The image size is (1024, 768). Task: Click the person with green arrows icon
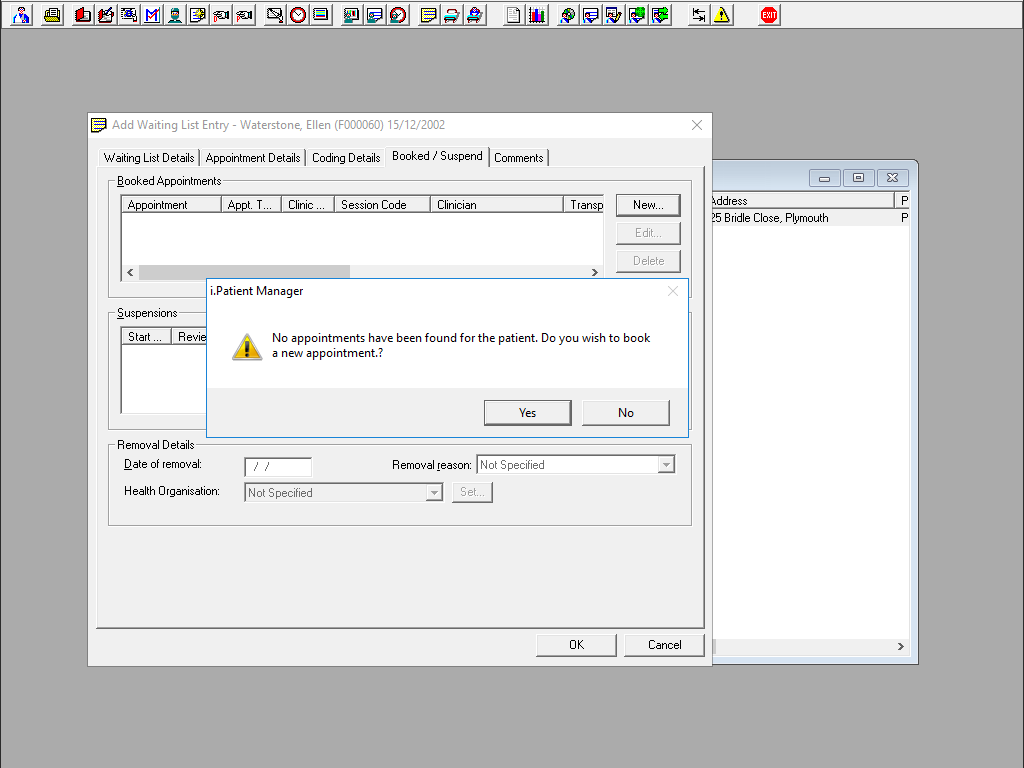click(x=660, y=14)
